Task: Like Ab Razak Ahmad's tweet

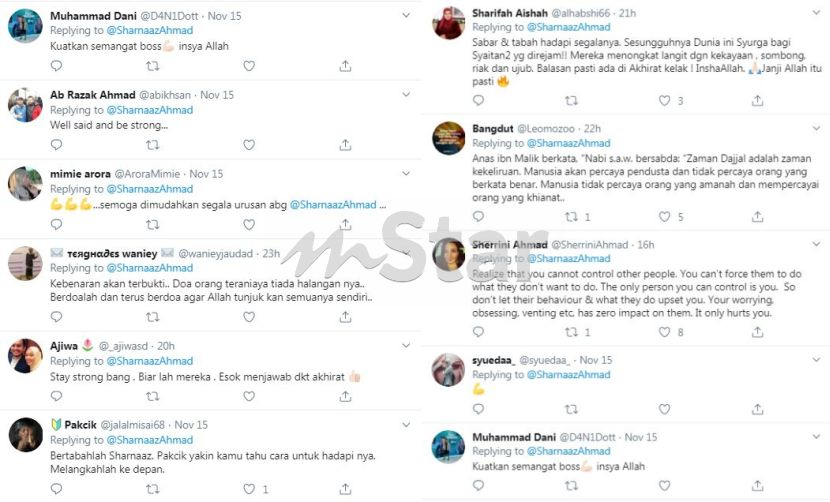Action: click(249, 145)
